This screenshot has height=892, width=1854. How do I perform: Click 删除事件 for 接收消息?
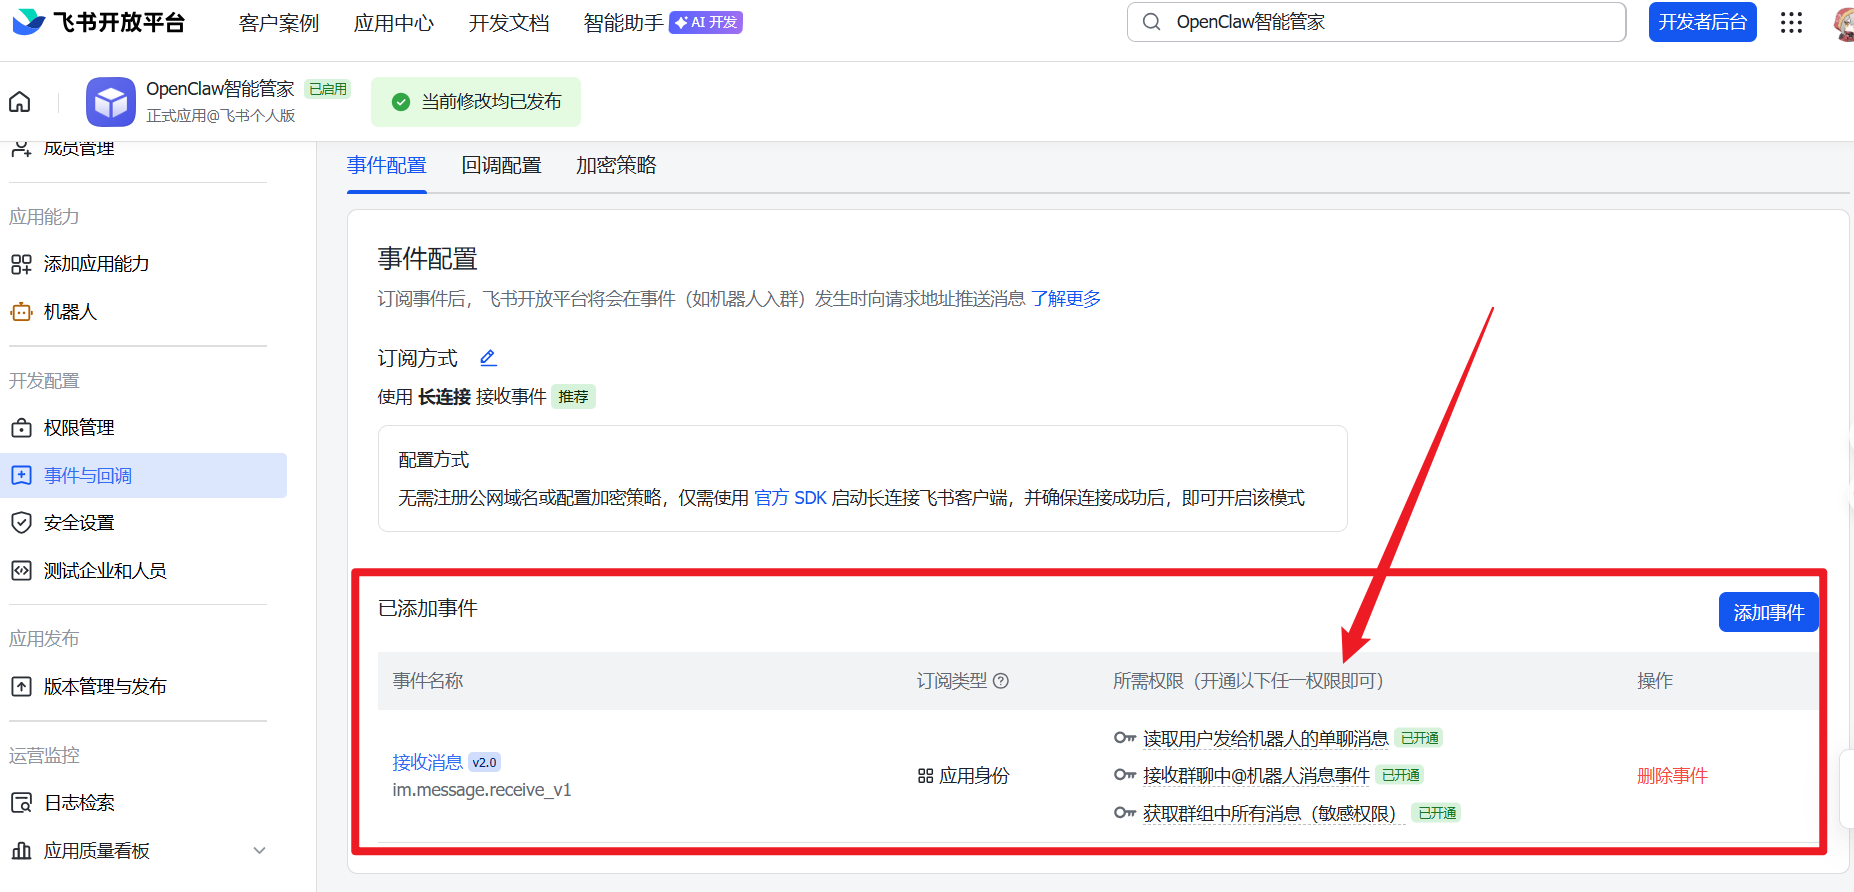[x=1672, y=776]
